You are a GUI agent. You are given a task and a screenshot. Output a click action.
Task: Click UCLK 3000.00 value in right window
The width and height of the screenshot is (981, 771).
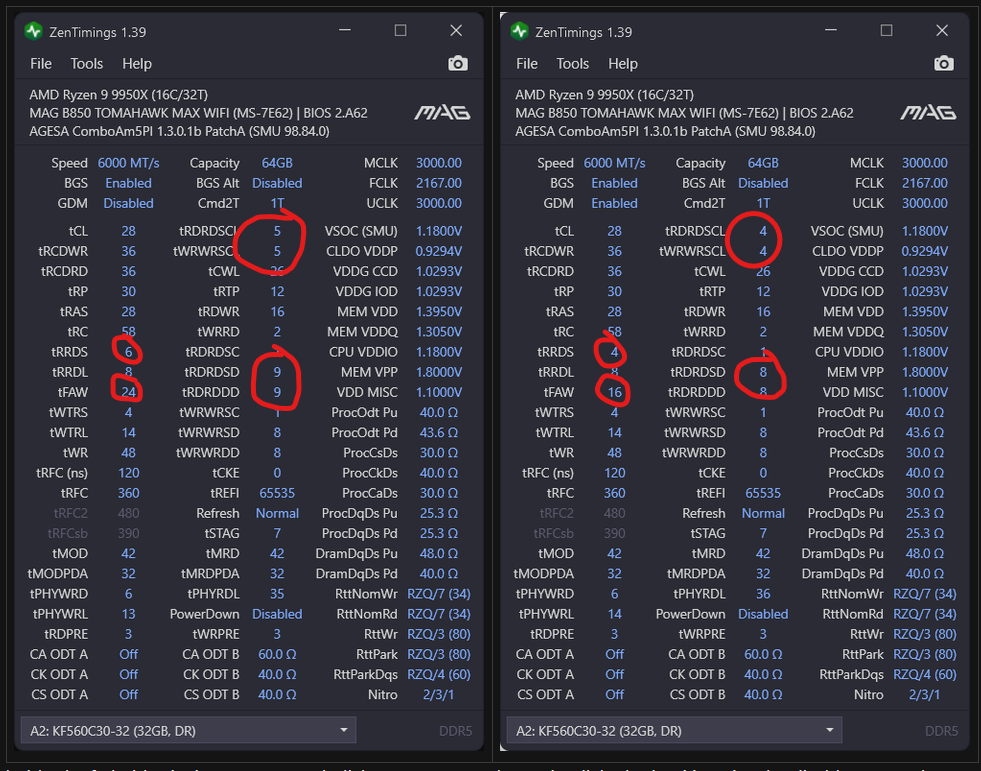[925, 203]
